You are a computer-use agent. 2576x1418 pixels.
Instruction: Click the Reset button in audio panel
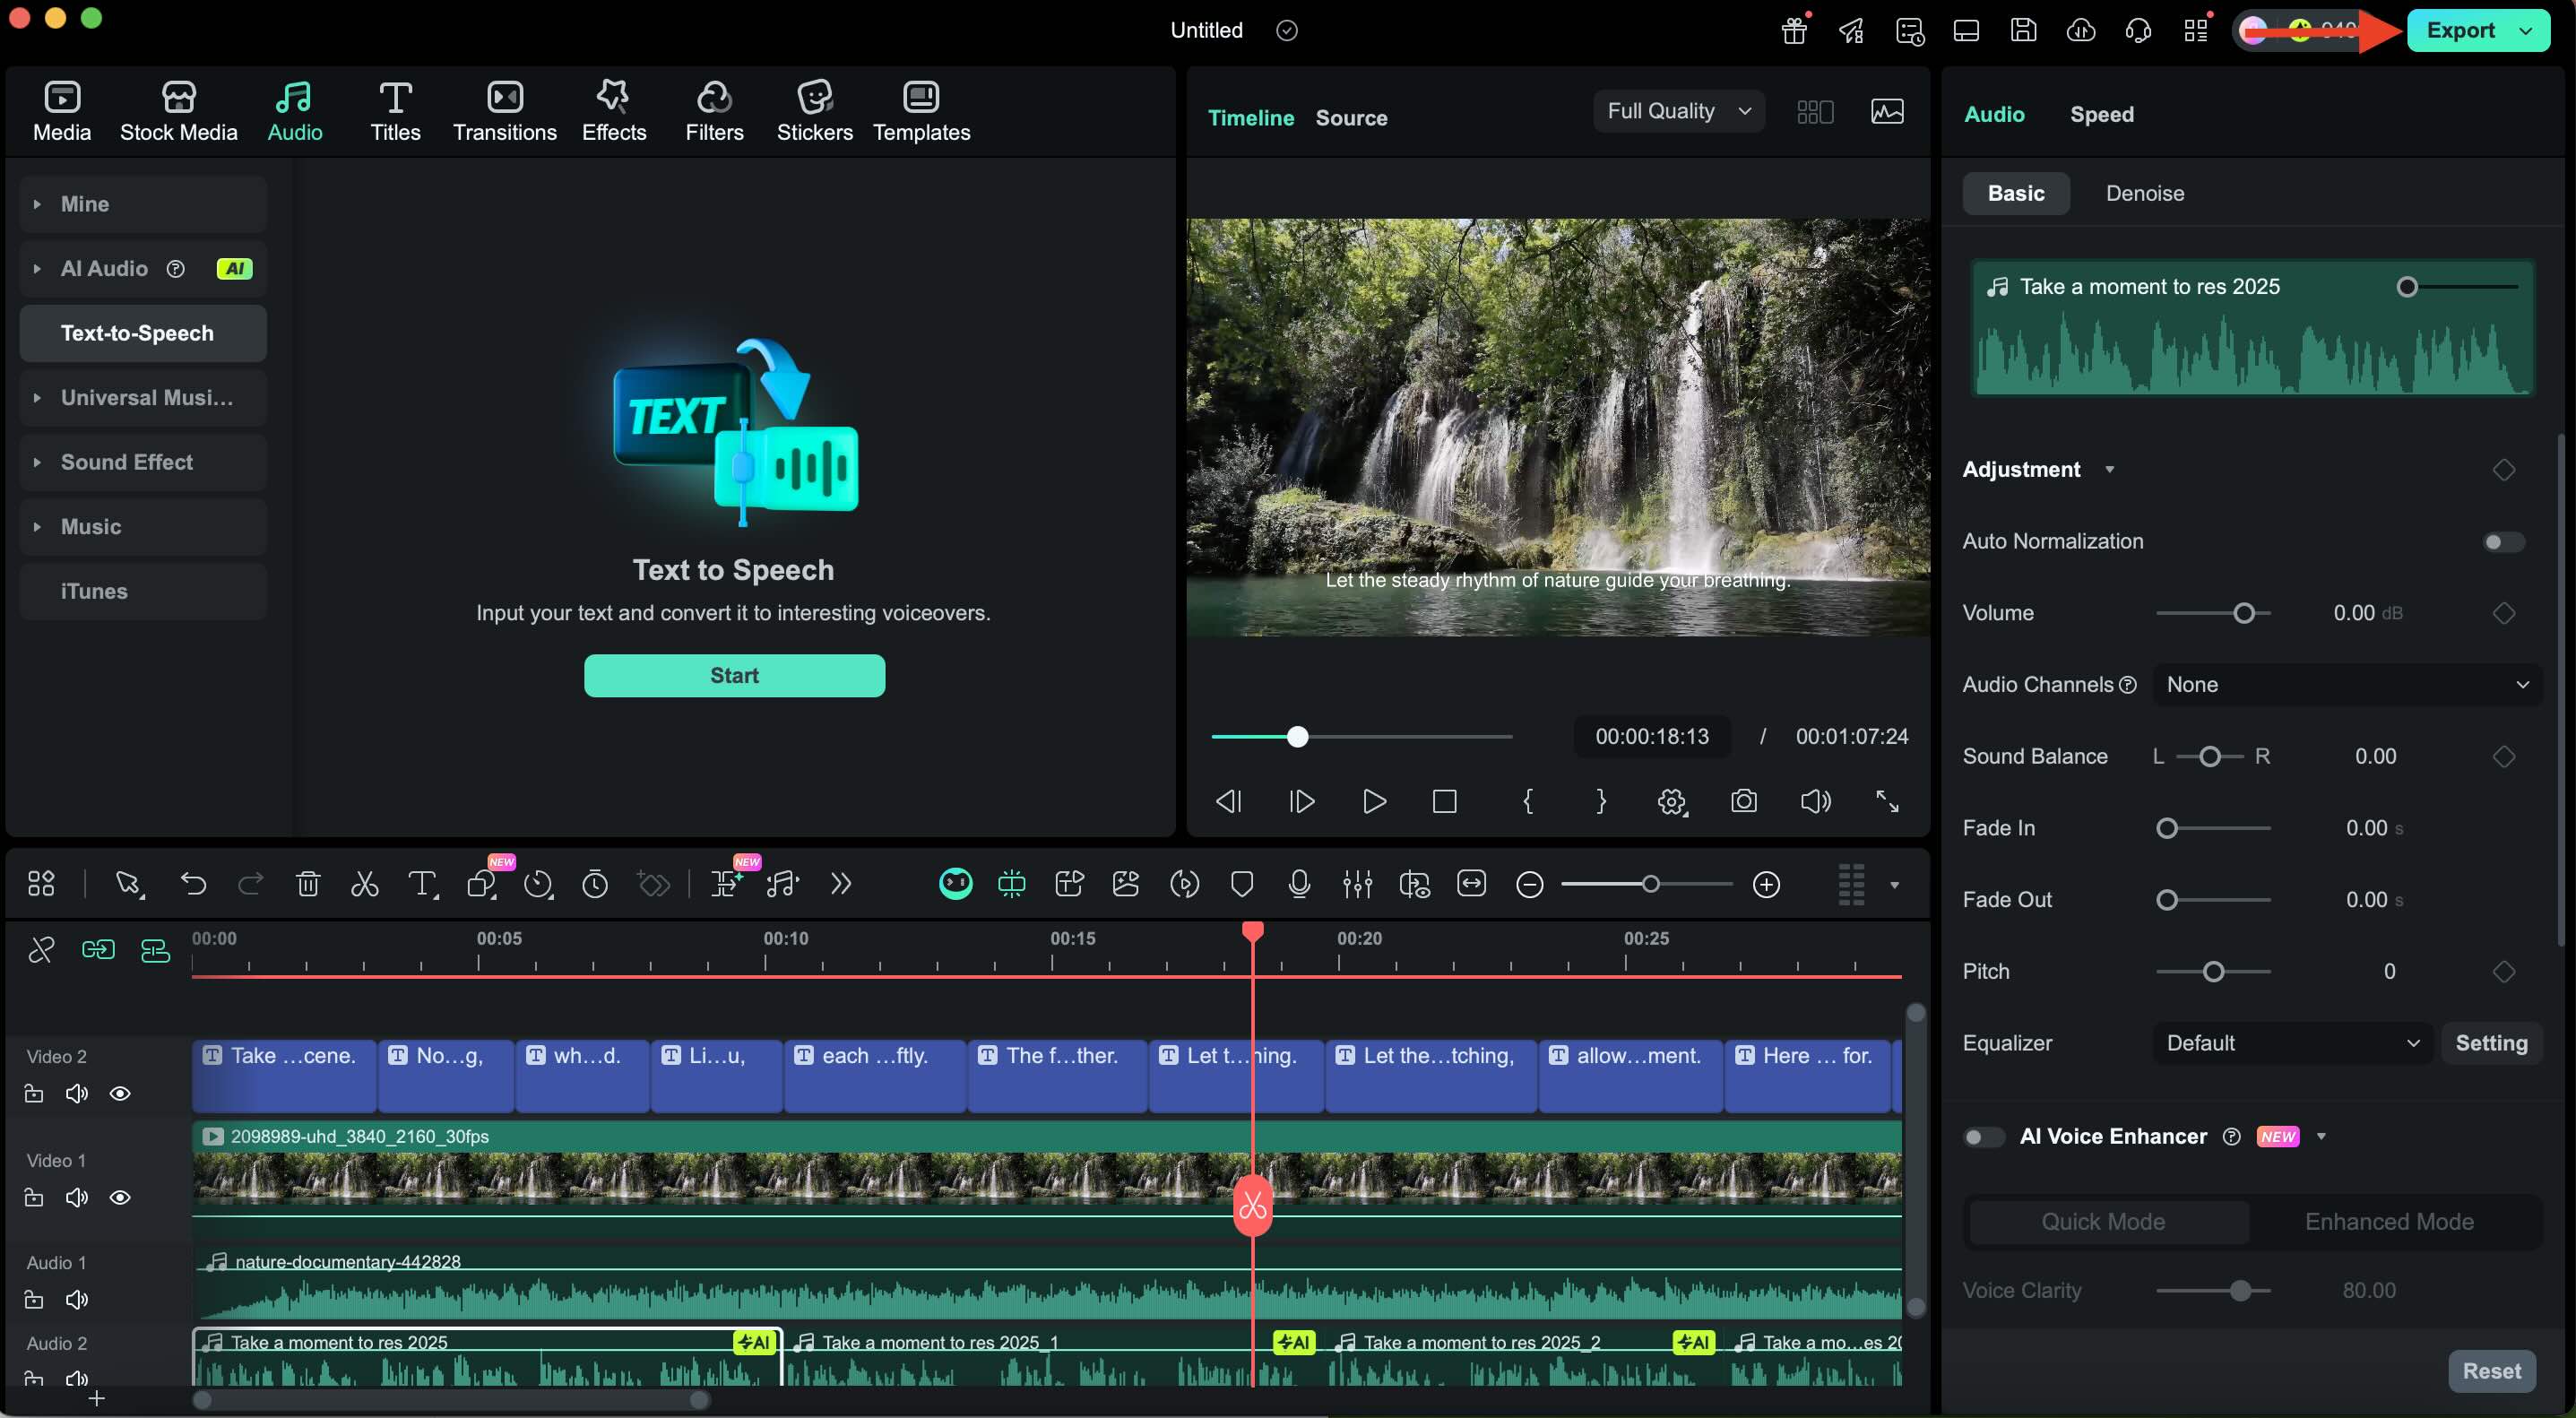(2490, 1371)
